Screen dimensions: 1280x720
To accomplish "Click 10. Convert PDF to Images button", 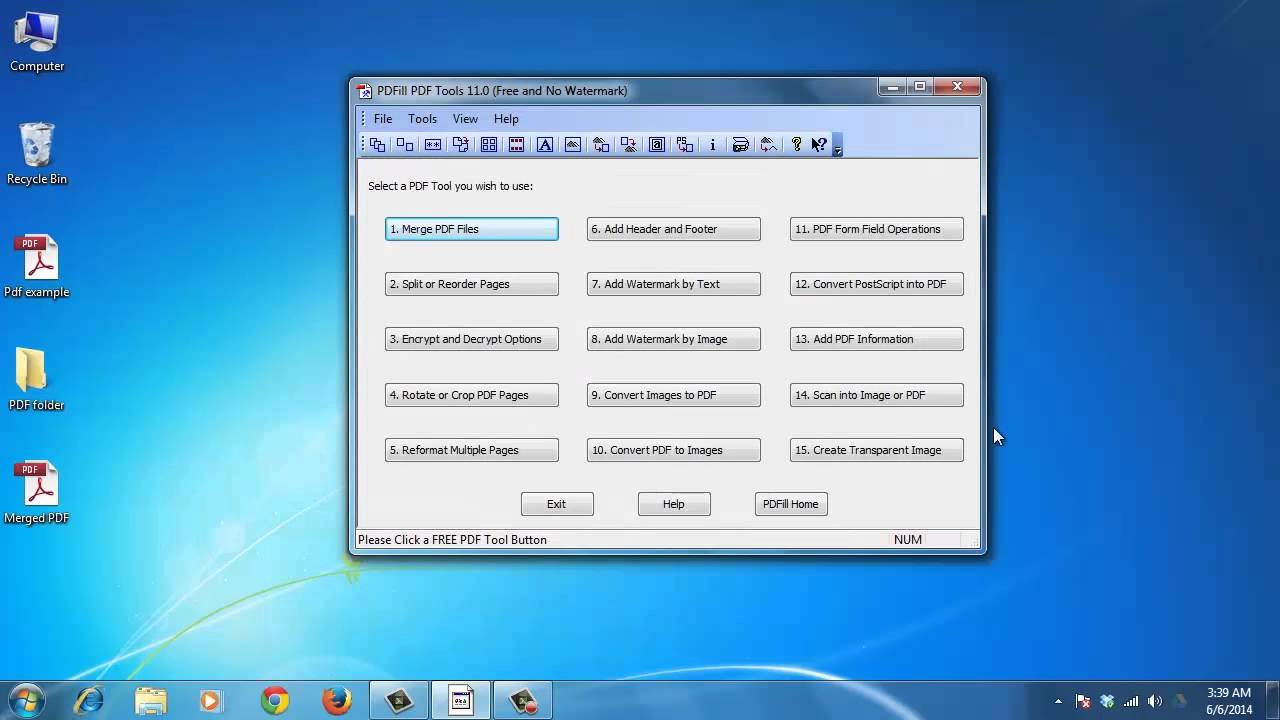I will 674,450.
